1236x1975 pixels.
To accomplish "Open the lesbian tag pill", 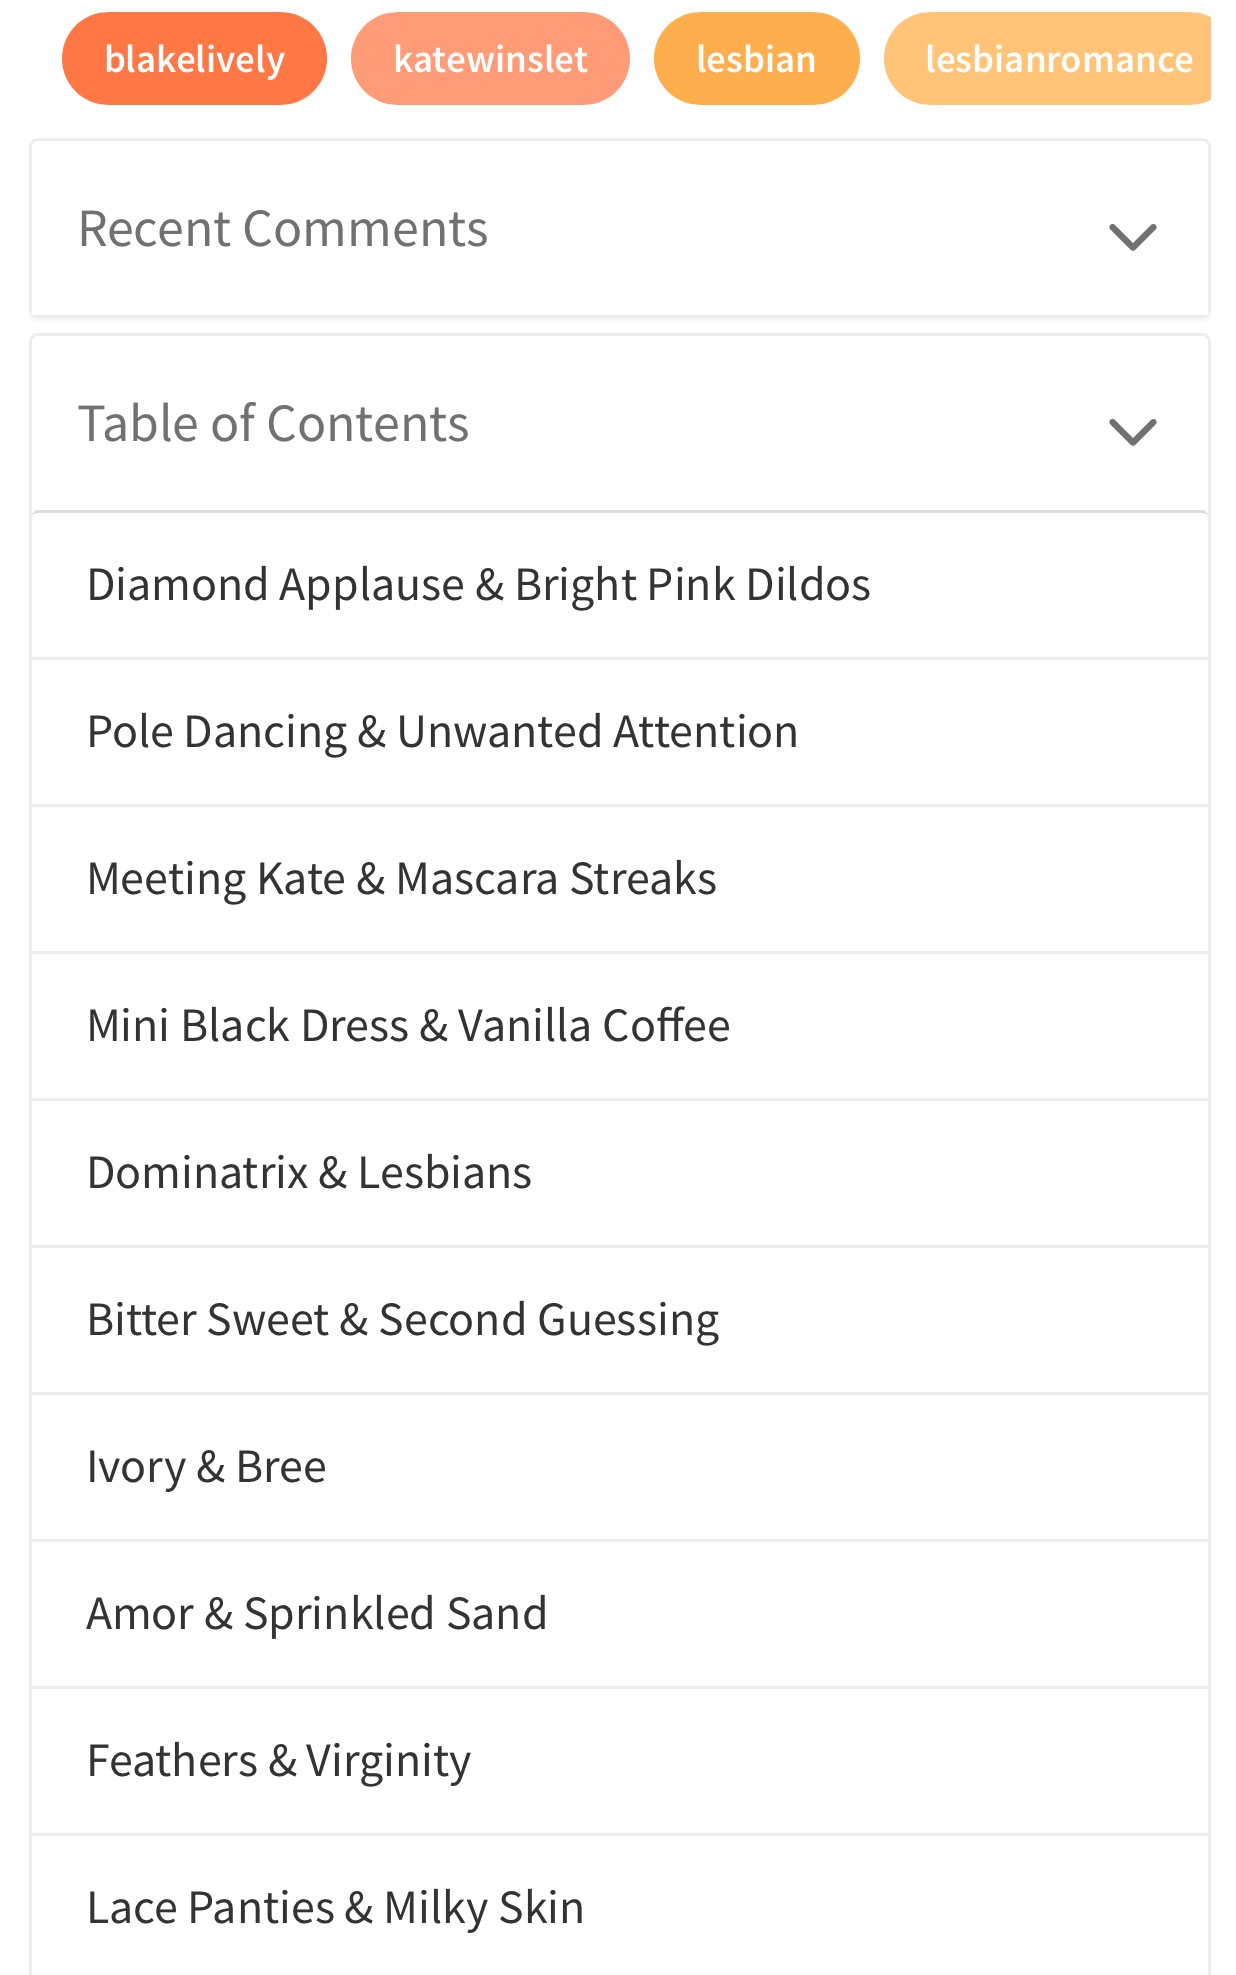I will pos(756,59).
